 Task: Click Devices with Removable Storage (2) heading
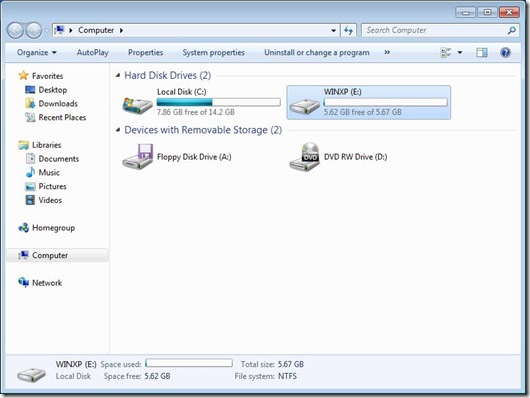(203, 130)
